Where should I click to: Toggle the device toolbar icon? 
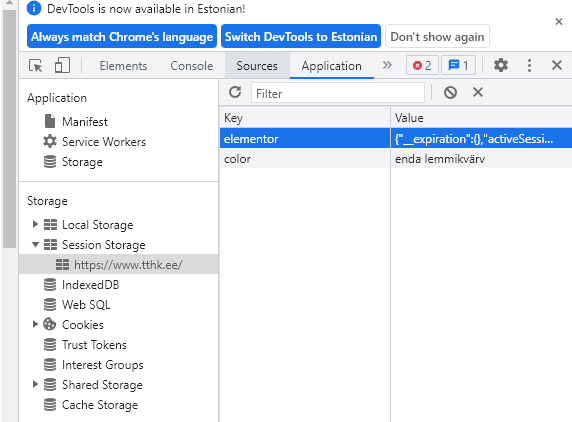coord(62,66)
